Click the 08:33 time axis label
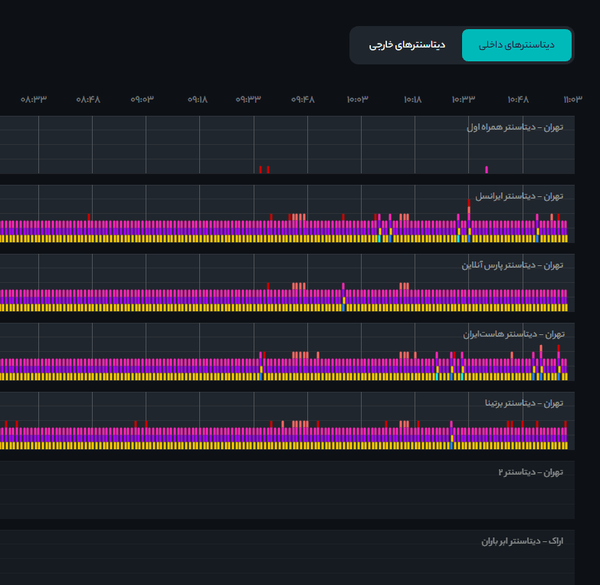 click(x=34, y=99)
